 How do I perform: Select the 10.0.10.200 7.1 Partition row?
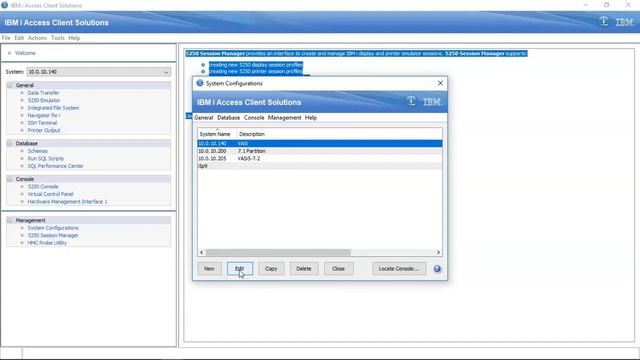[320, 151]
